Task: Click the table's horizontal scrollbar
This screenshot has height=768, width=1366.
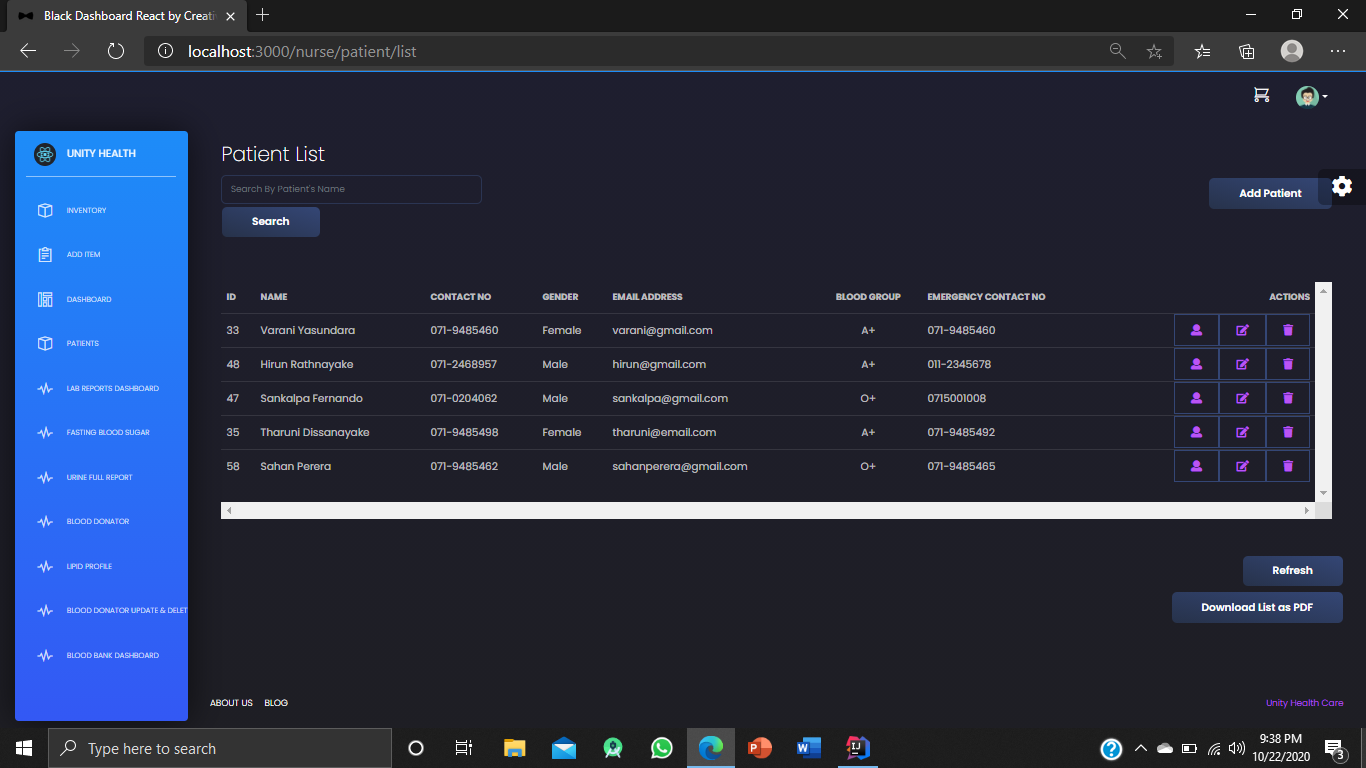Action: [768, 510]
